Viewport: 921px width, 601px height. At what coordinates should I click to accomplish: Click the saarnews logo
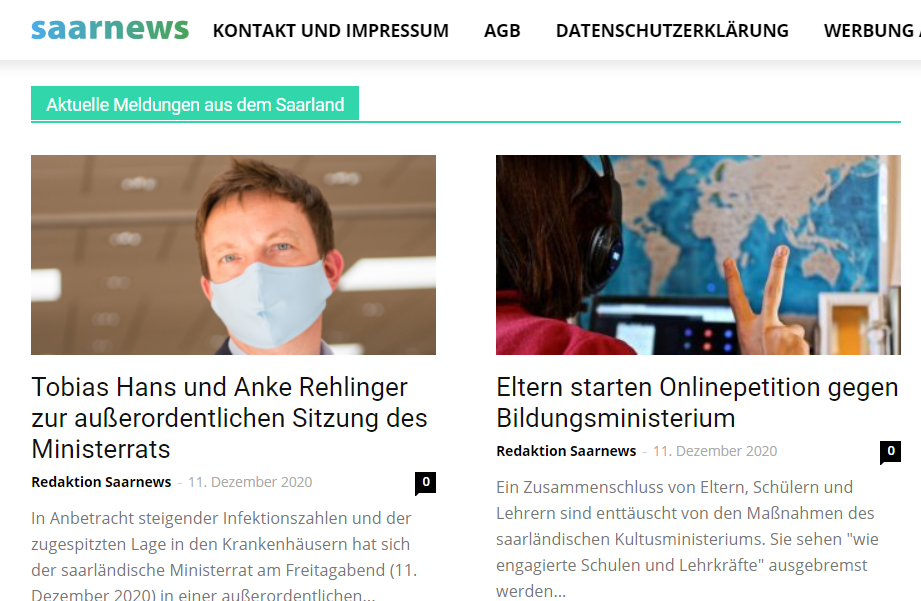click(110, 29)
